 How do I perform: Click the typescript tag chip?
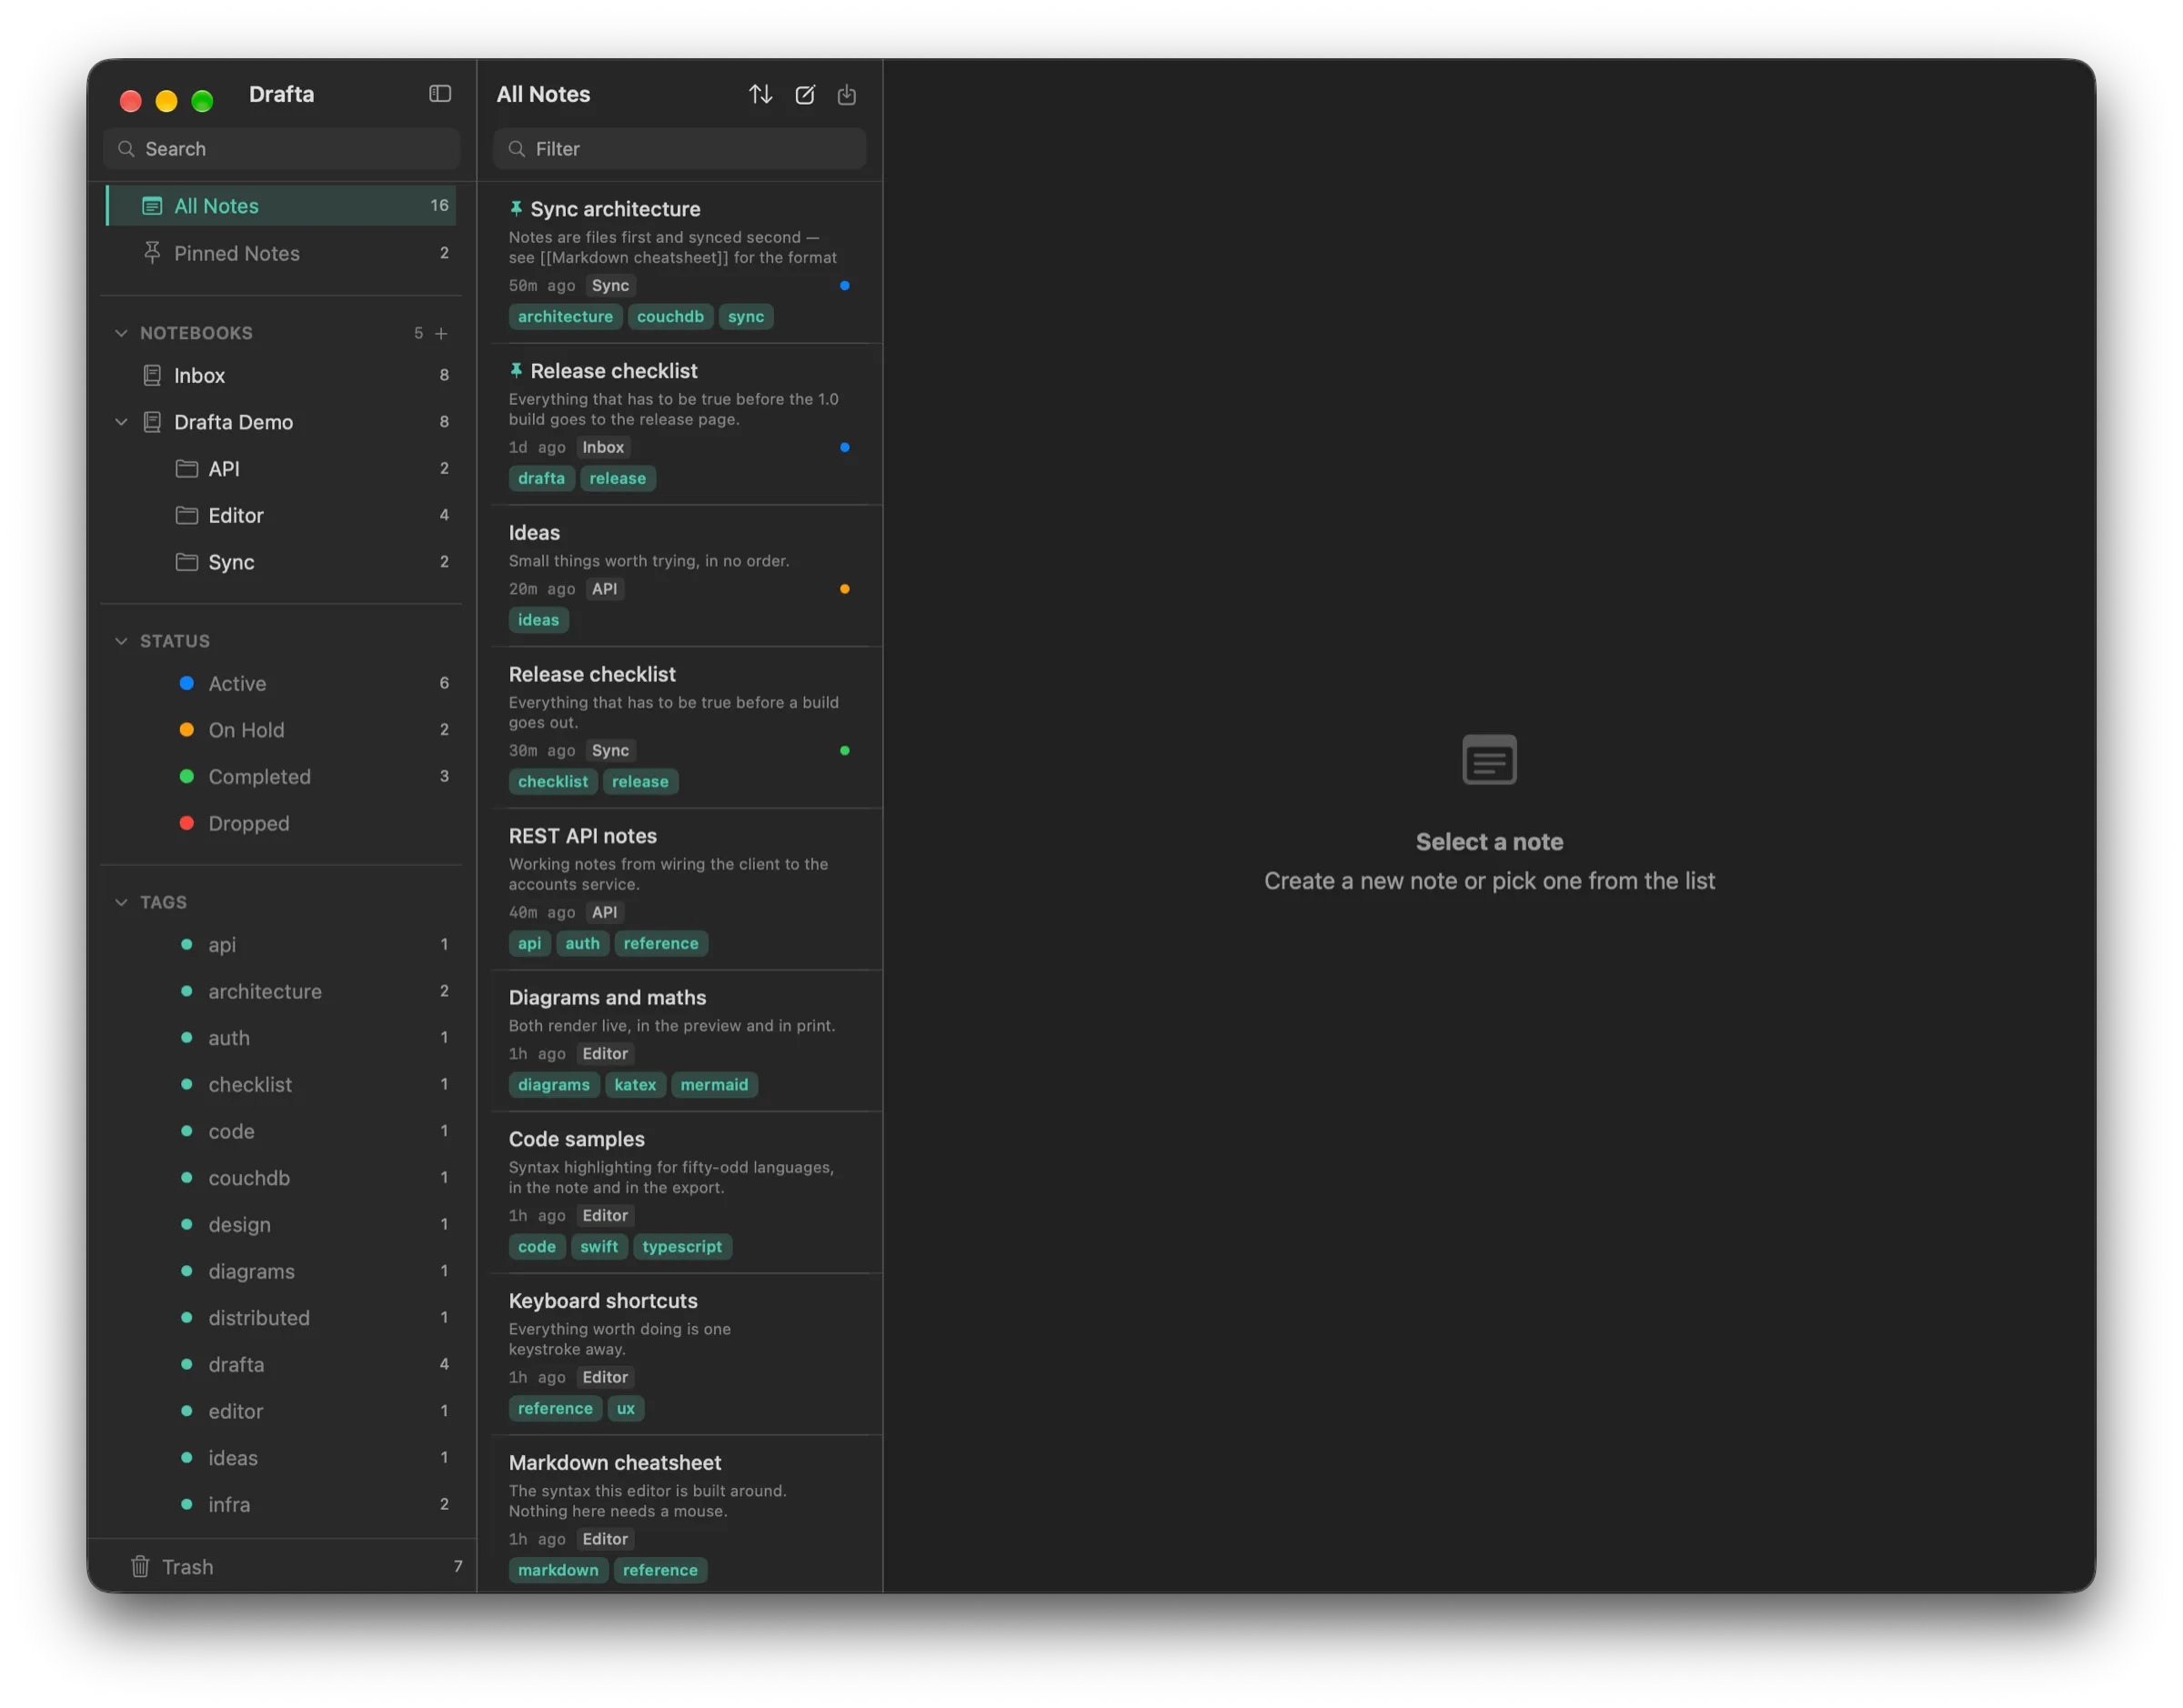click(682, 1247)
